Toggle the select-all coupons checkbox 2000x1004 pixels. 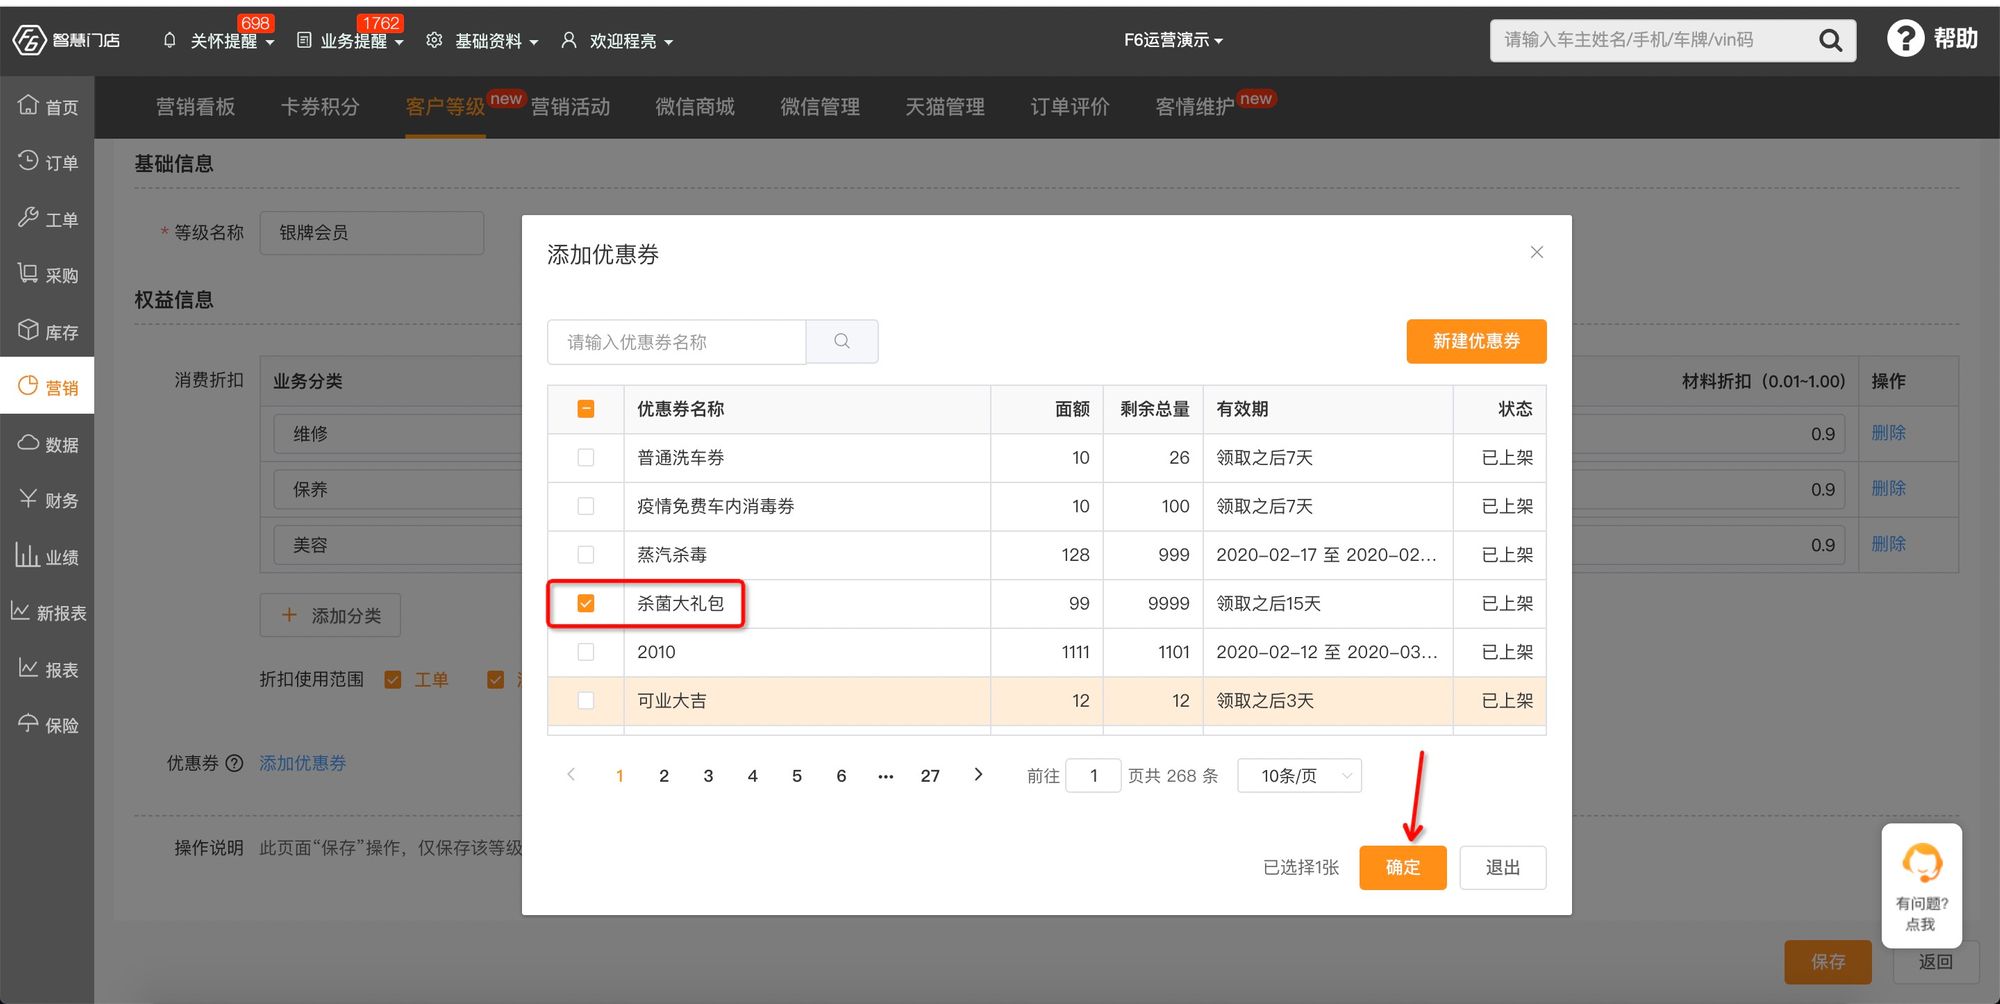pos(586,409)
